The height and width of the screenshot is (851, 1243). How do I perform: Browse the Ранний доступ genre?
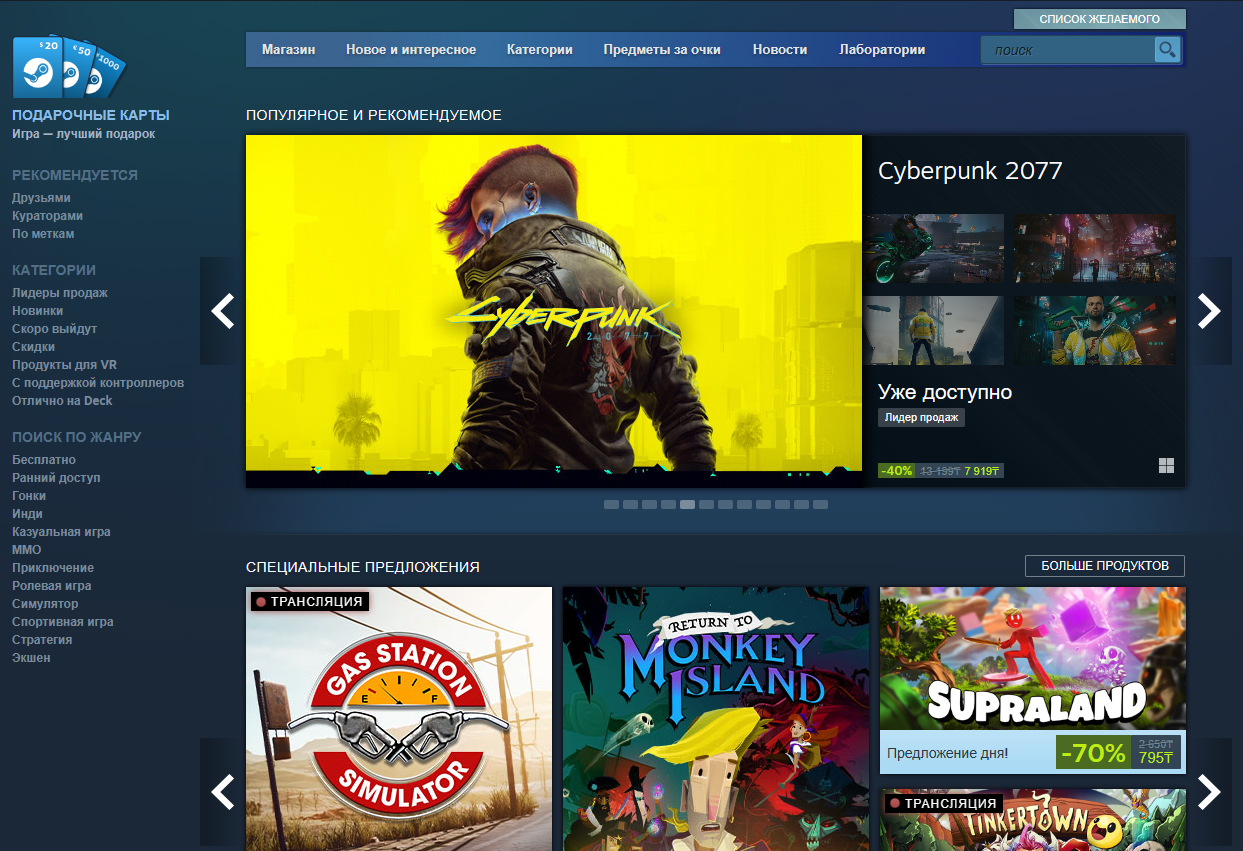[56, 478]
